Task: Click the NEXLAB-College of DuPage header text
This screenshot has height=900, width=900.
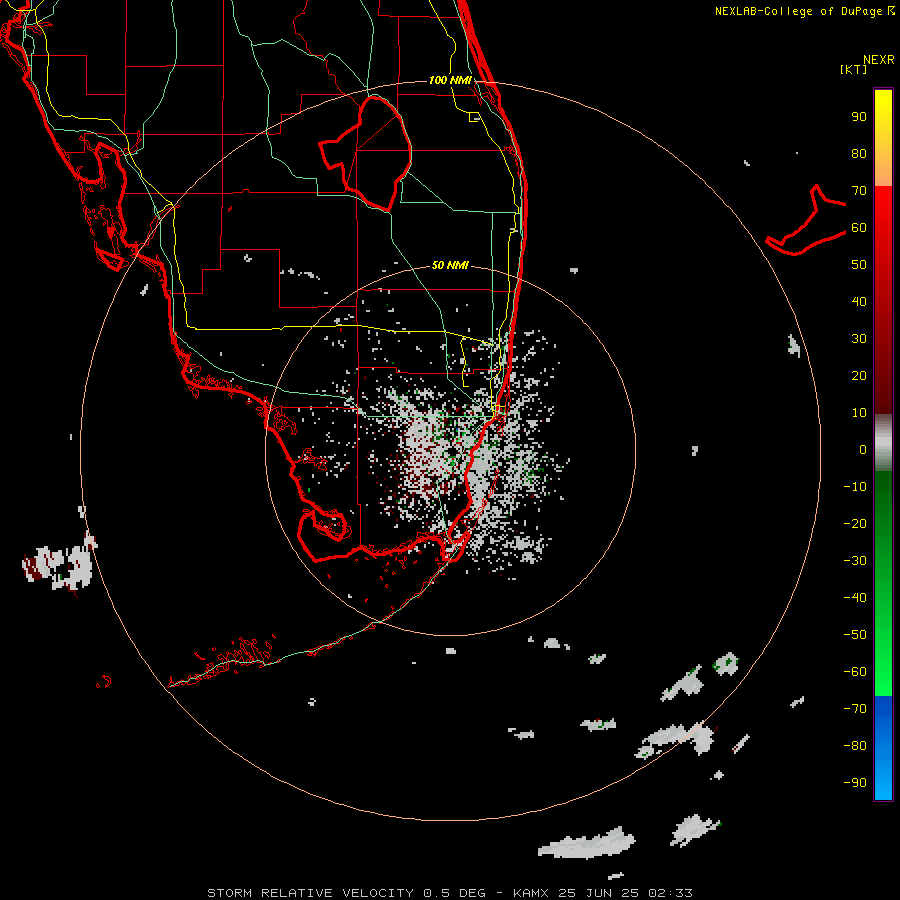Action: (x=804, y=11)
